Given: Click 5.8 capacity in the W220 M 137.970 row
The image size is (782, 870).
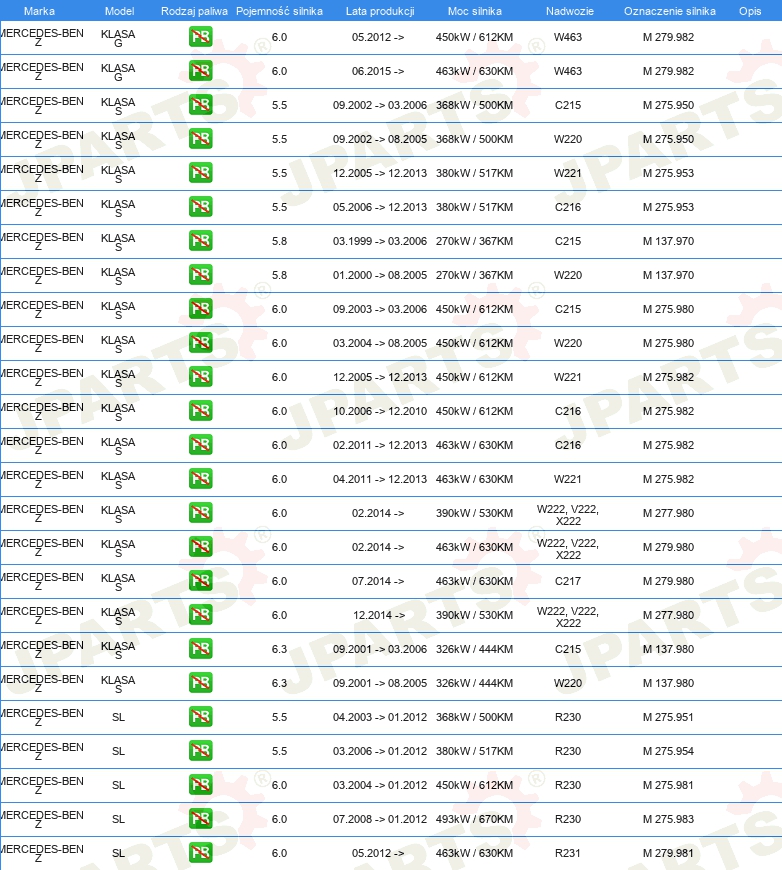Looking at the screenshot, I should click(x=279, y=275).
